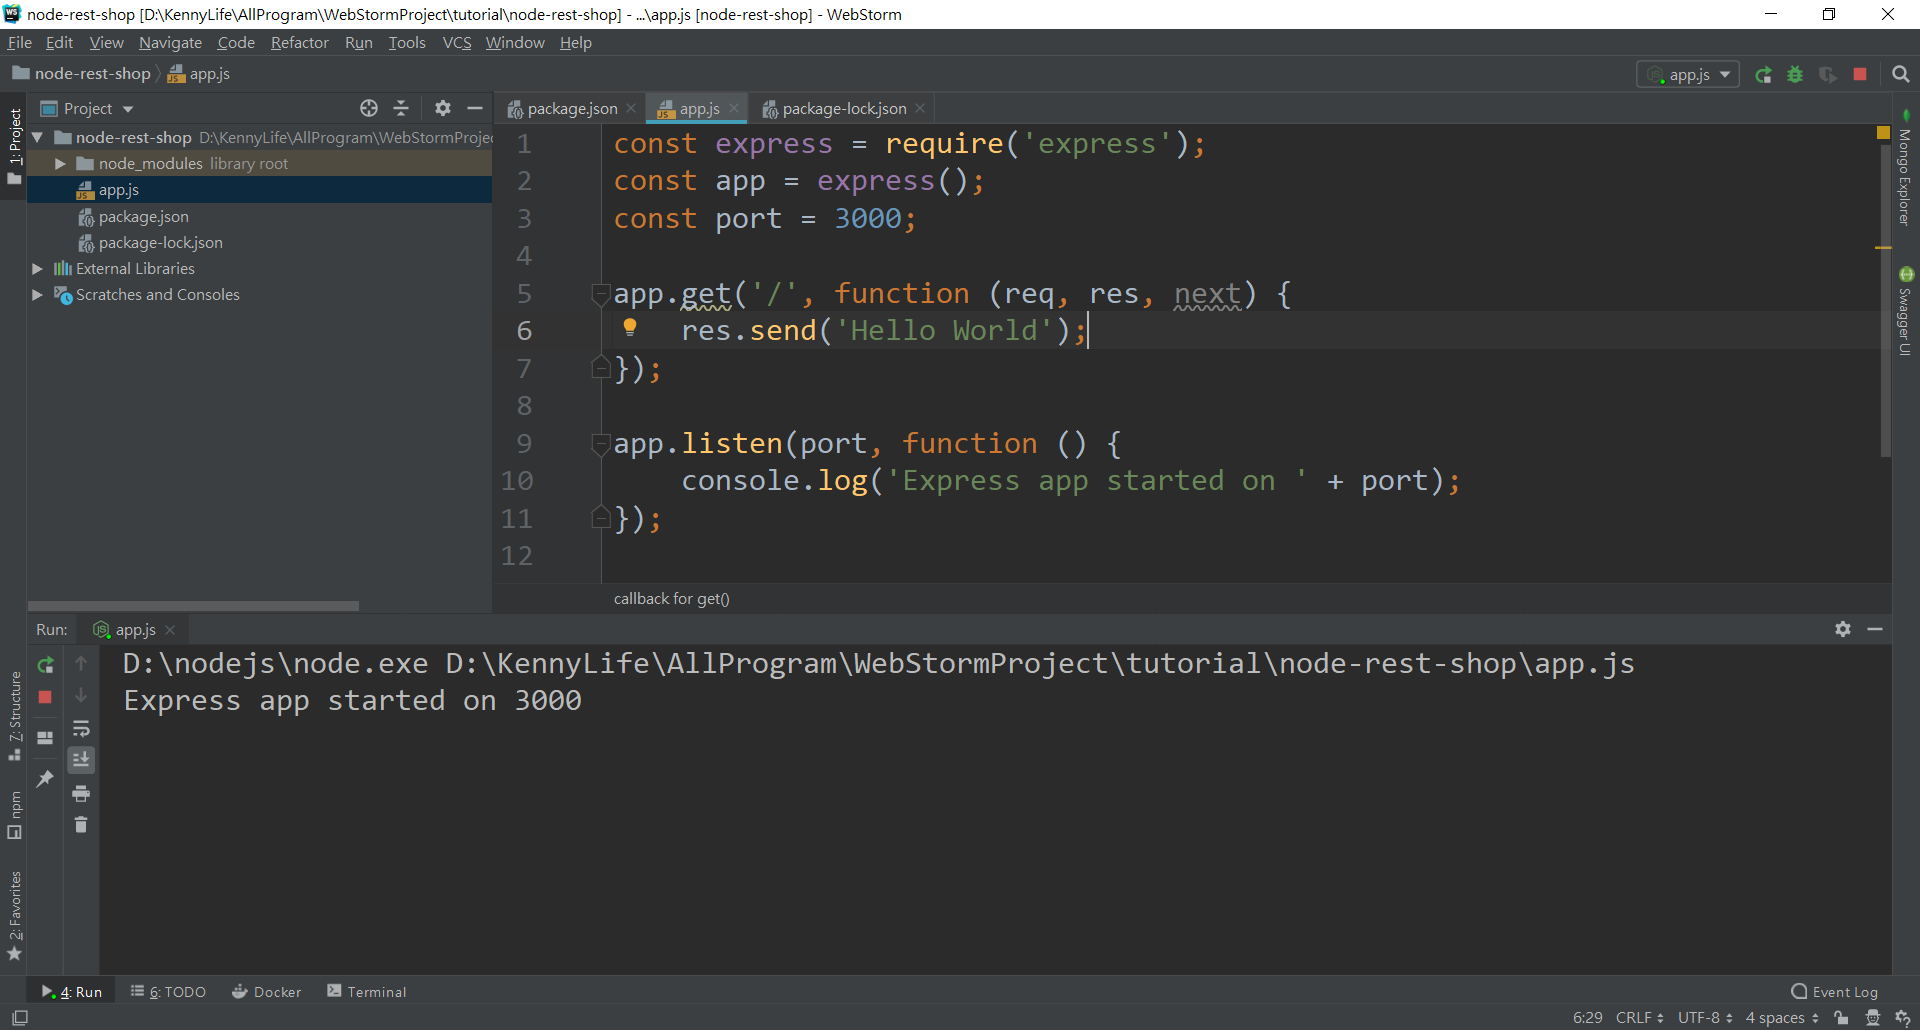
Task: Click the Collapse All icon in Project panel
Action: click(x=401, y=108)
